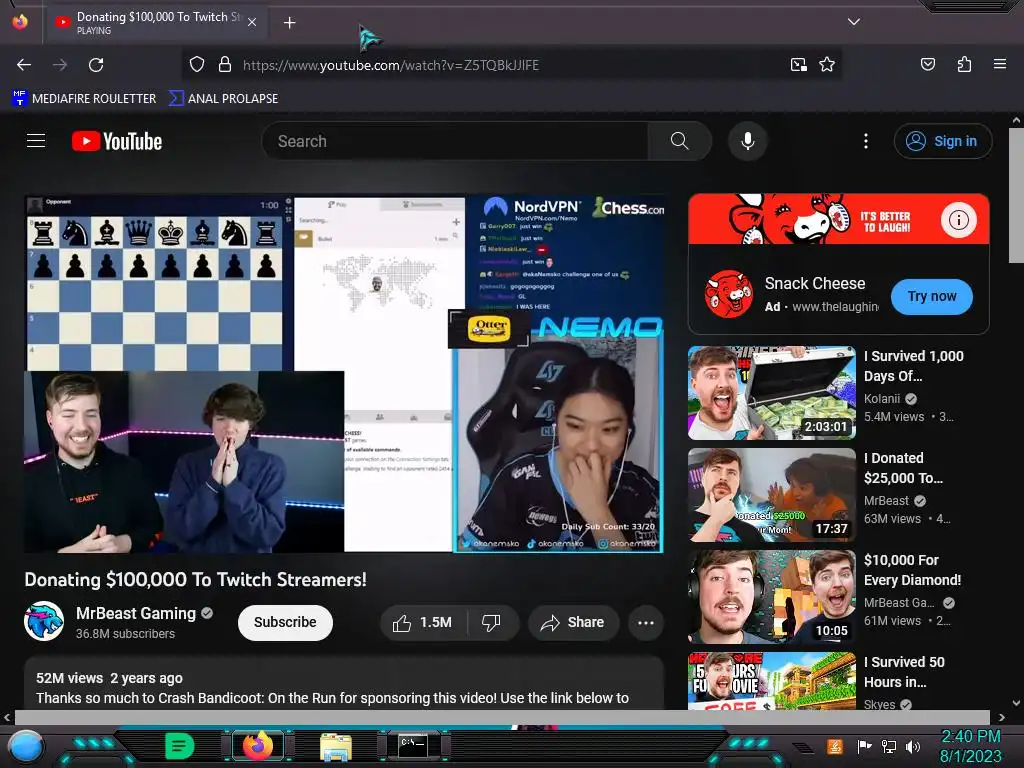Open the second bookmarks toolbar item
This screenshot has height=768, width=1024.
pyautogui.click(x=223, y=99)
